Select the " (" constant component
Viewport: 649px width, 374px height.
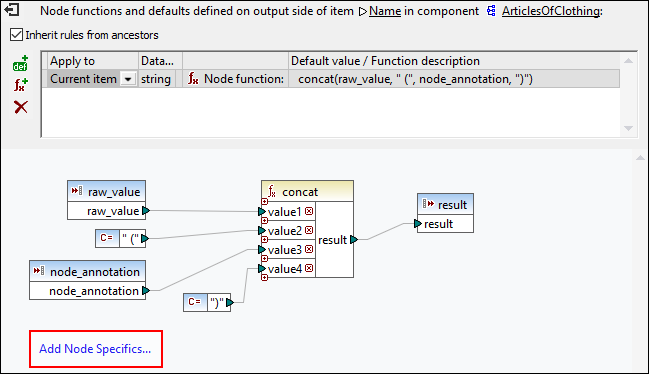(x=120, y=238)
